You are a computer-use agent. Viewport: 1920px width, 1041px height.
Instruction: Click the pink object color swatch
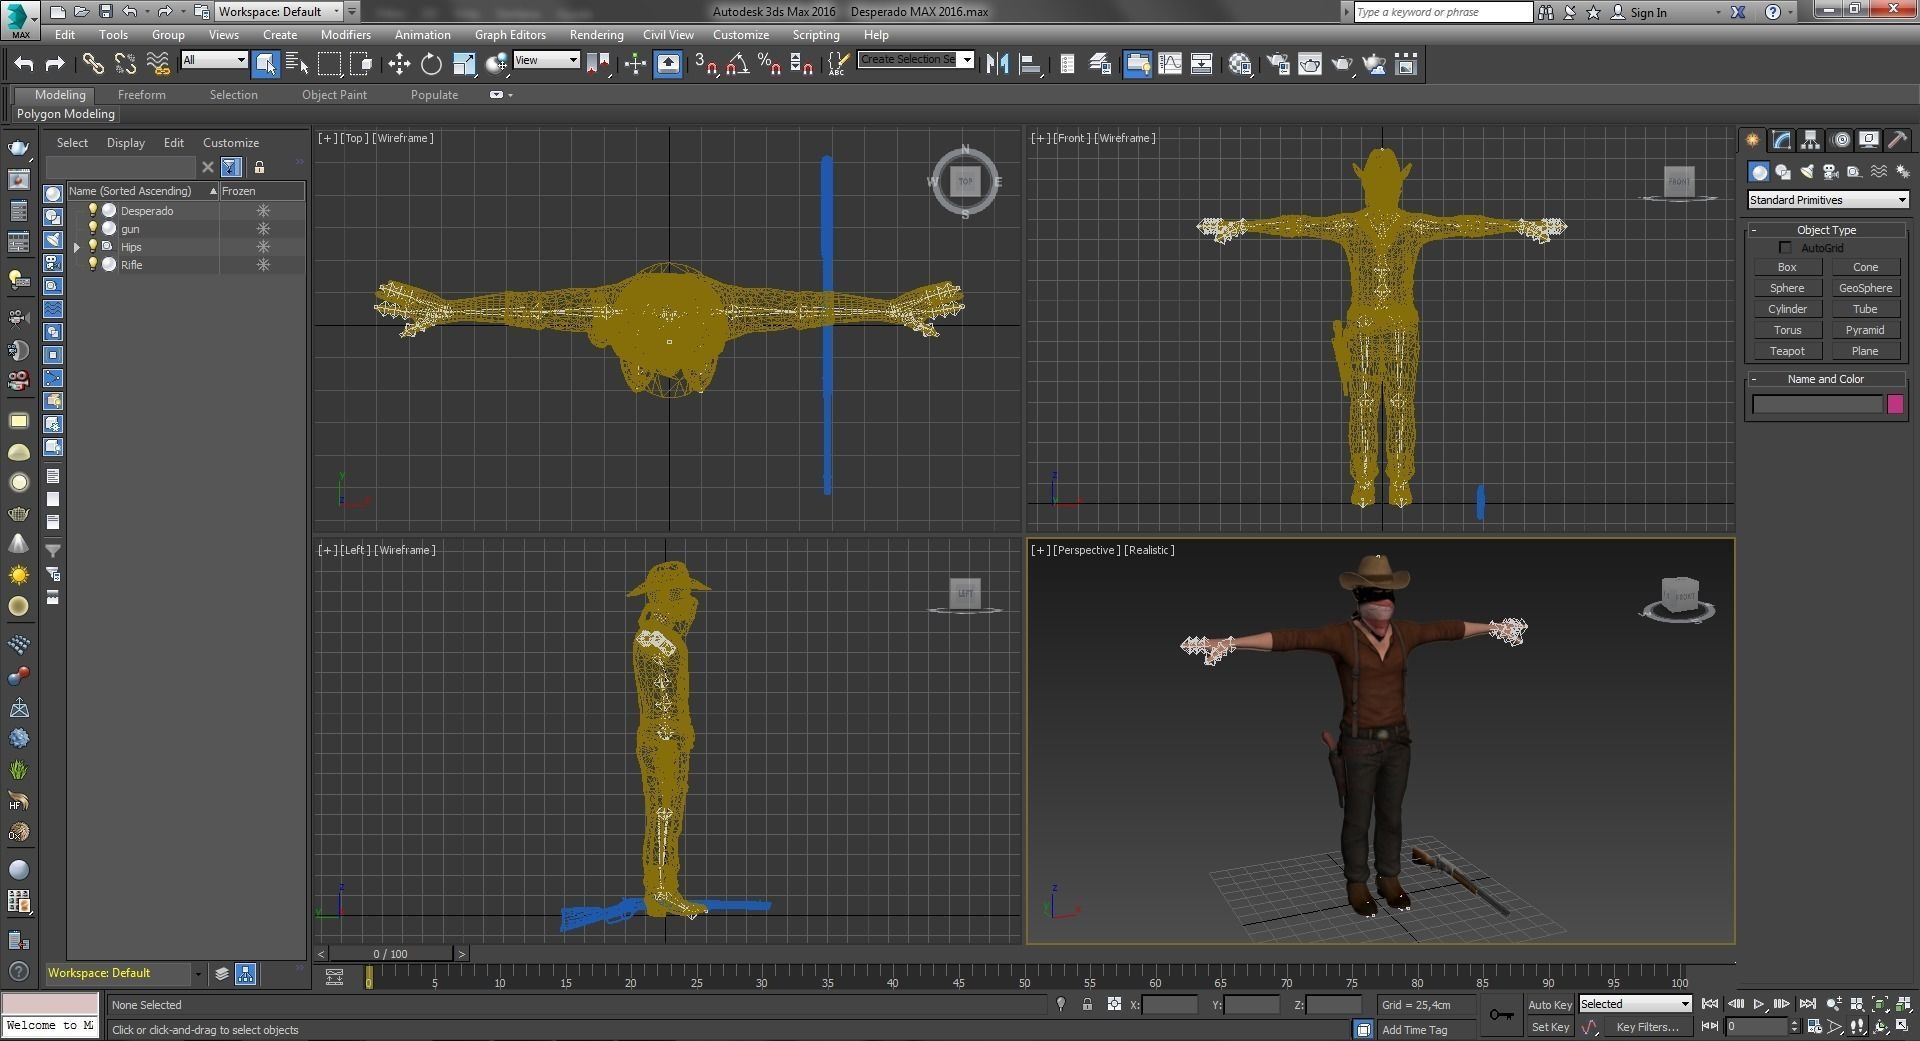coord(1894,404)
